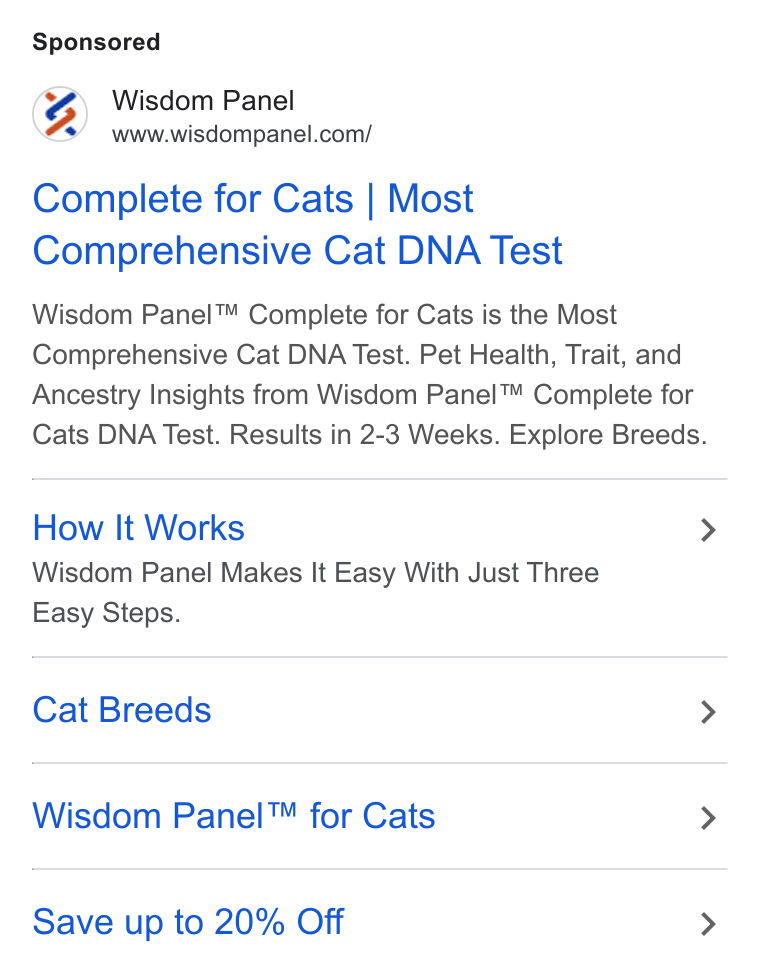This screenshot has height=974, width=760.
Task: Click the 'Explore Breeds.' text in description
Action: 608,435
